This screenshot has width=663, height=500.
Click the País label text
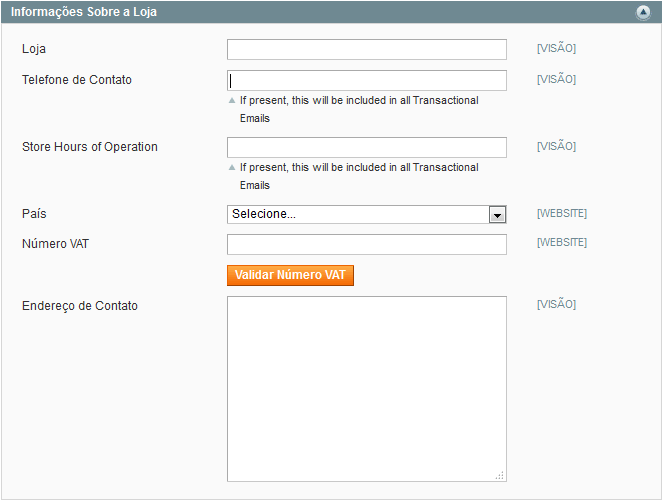[34, 213]
